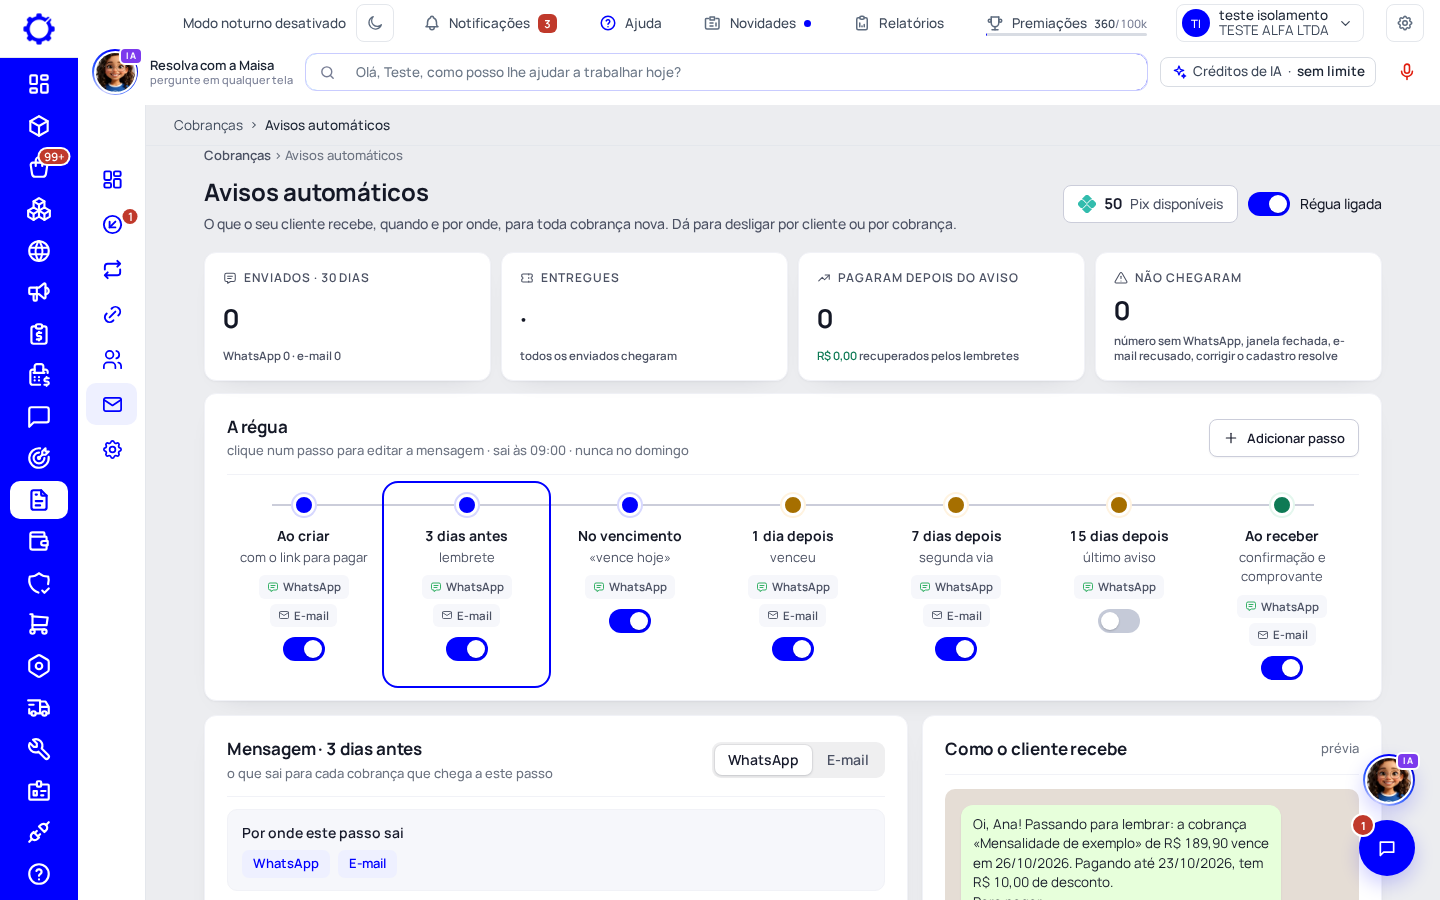
Task: Select the 7 dias depois timeline dot
Action: pyautogui.click(x=956, y=505)
